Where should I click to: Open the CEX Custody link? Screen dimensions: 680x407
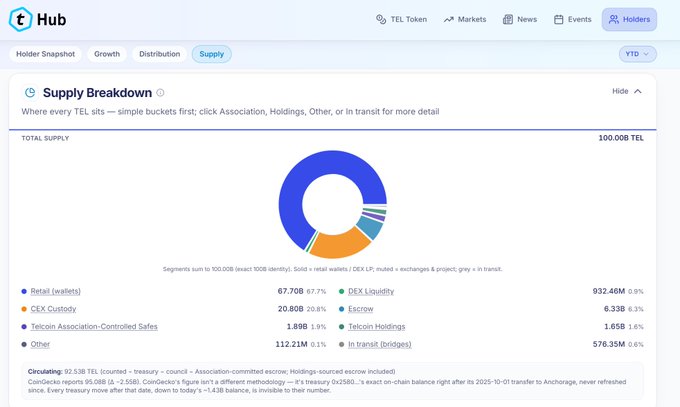click(53, 309)
